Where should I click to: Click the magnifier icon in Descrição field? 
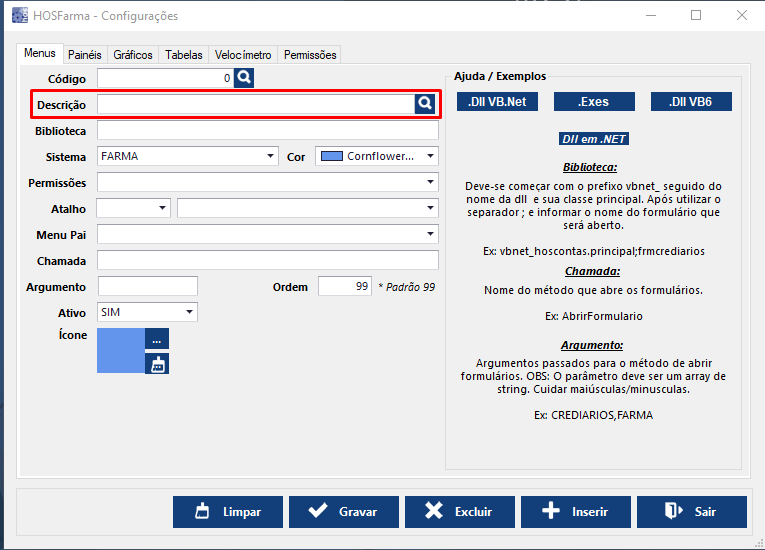pyautogui.click(x=426, y=104)
